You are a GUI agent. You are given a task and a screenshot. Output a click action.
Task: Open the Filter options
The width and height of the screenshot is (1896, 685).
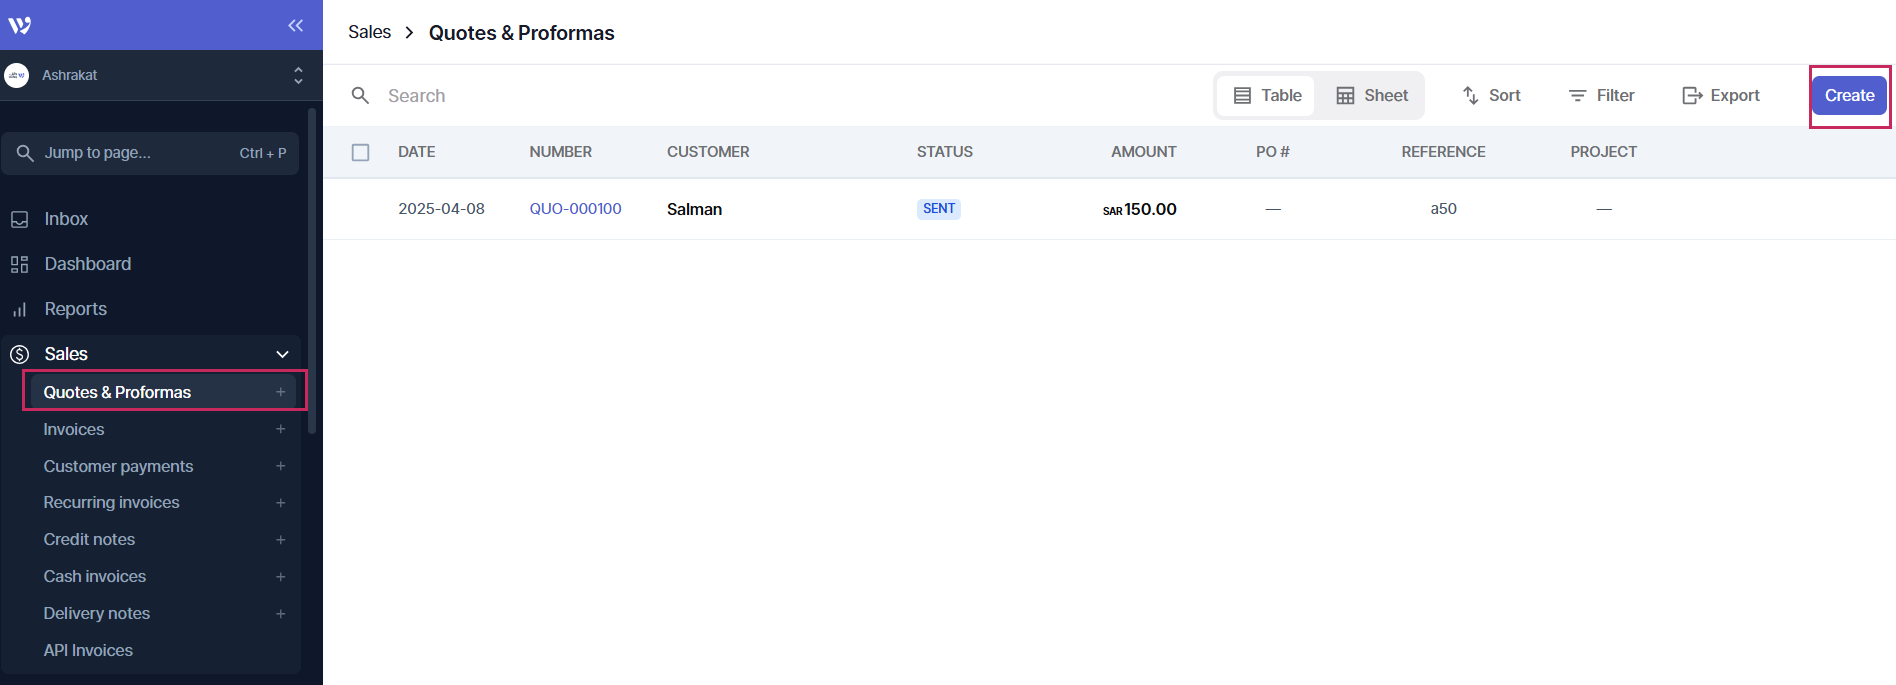1601,95
